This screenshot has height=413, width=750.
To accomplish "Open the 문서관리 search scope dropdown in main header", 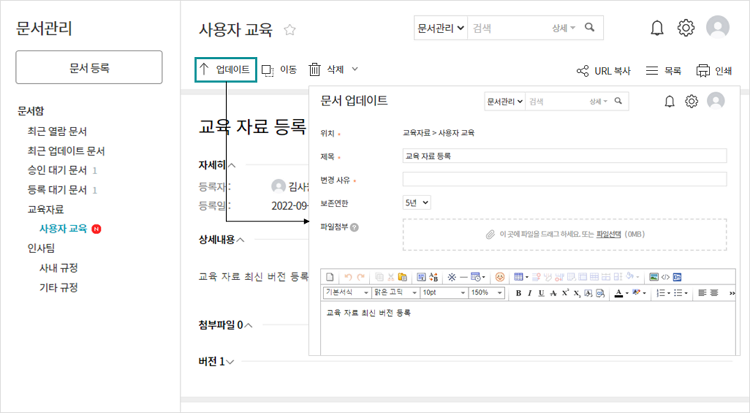I will [441, 28].
